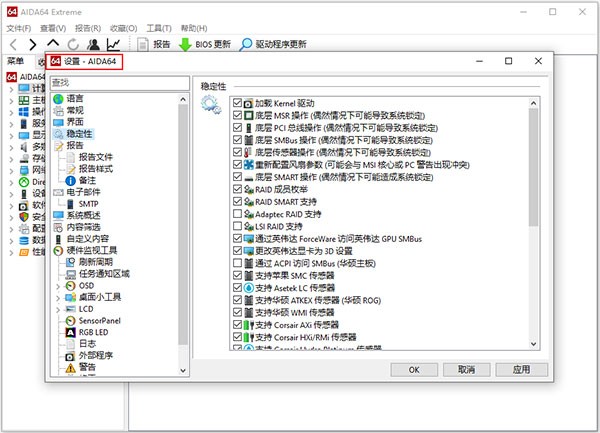Expand the LCD tree node
Viewport: 600px width, 433px height.
[x=58, y=308]
